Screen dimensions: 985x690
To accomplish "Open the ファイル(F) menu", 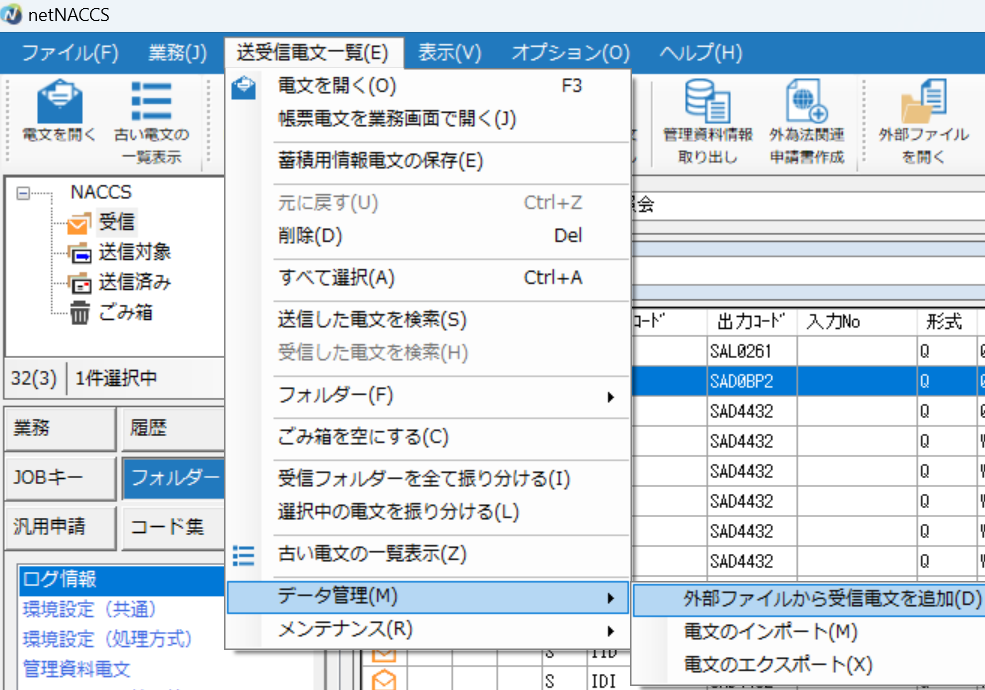I will point(70,52).
